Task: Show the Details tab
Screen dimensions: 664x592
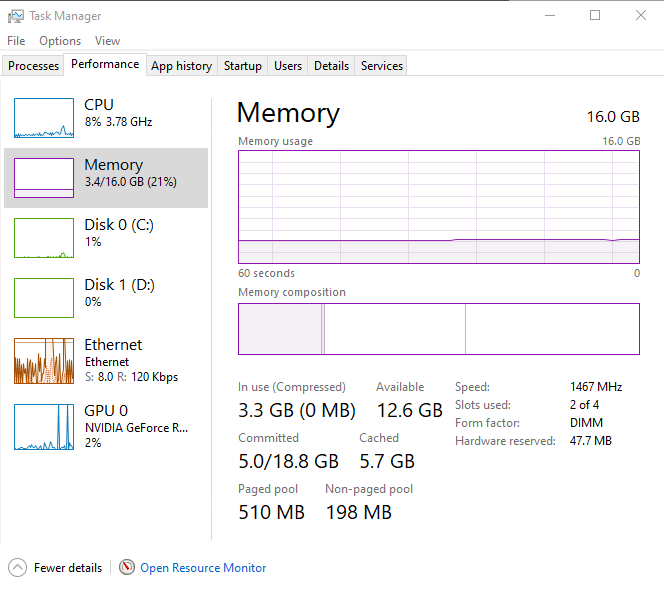Action: [331, 66]
